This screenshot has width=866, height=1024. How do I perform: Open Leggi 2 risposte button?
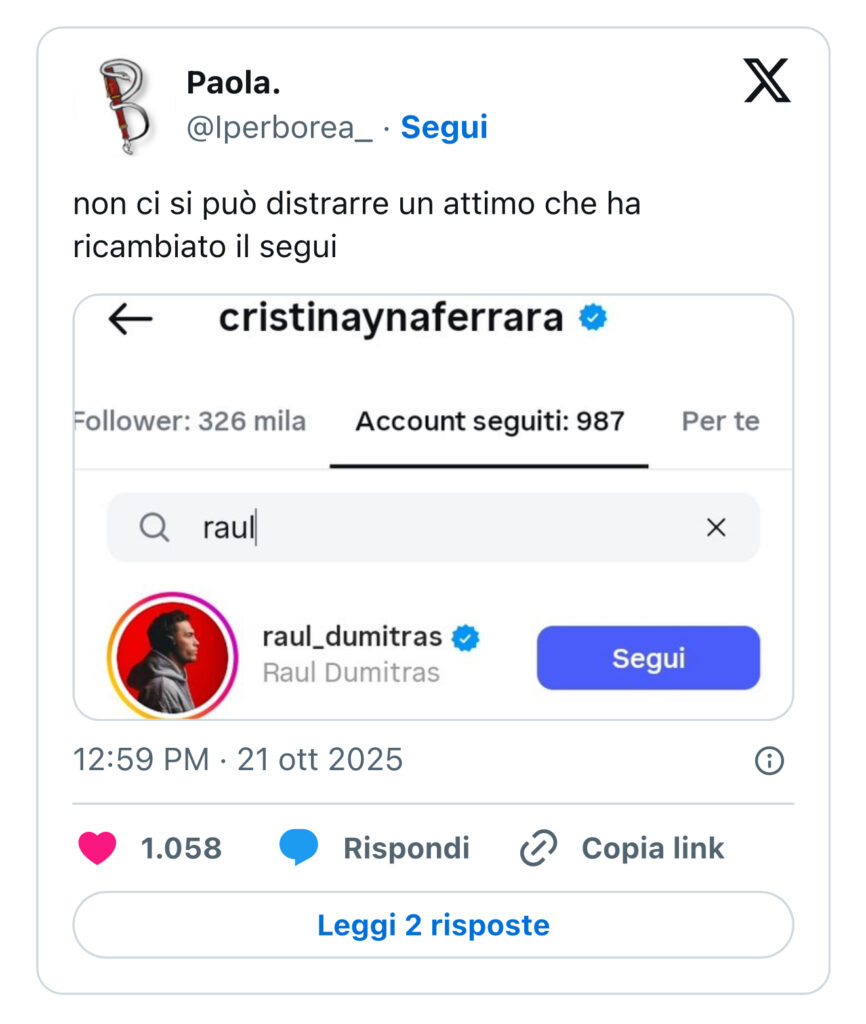(x=433, y=925)
